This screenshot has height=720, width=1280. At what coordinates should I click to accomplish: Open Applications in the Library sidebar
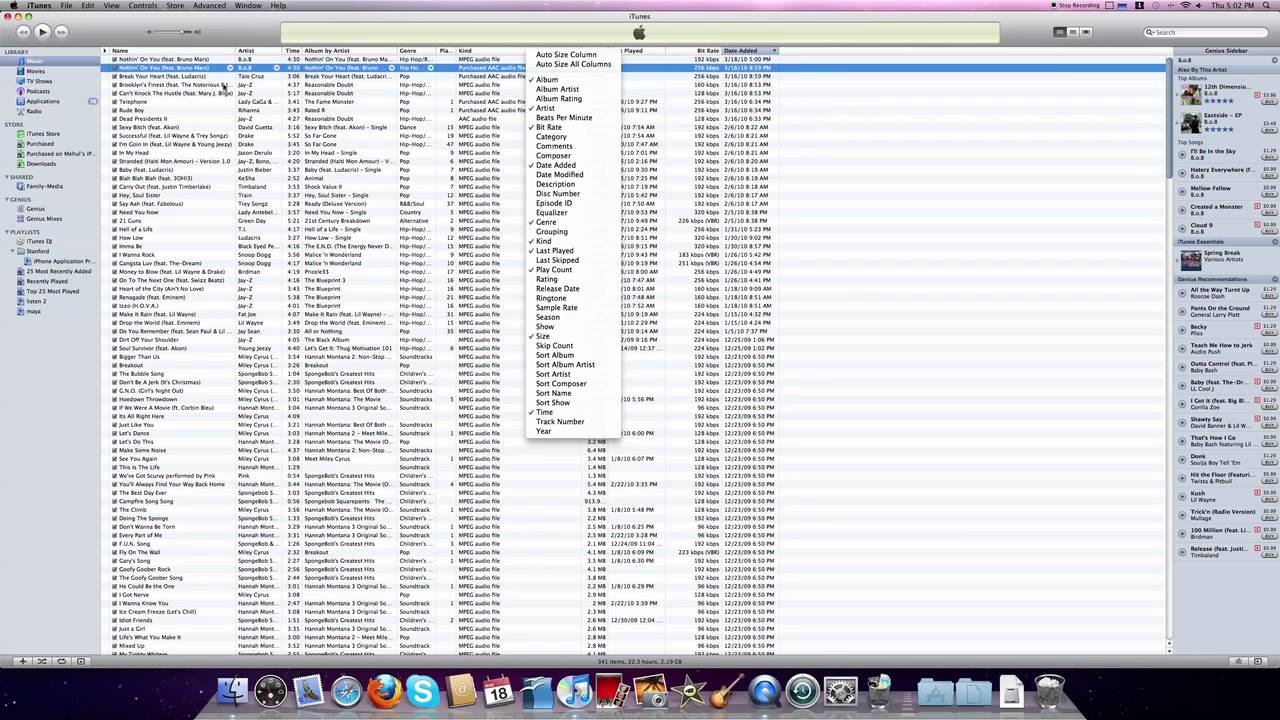(x=43, y=101)
